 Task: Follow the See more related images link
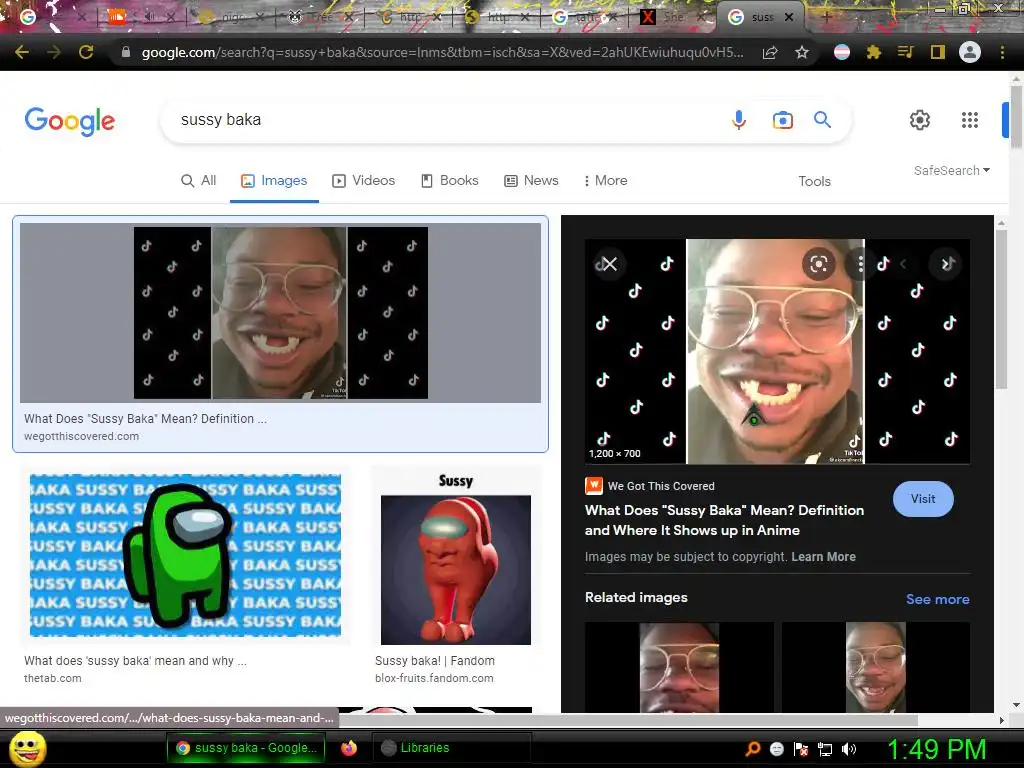click(x=937, y=599)
